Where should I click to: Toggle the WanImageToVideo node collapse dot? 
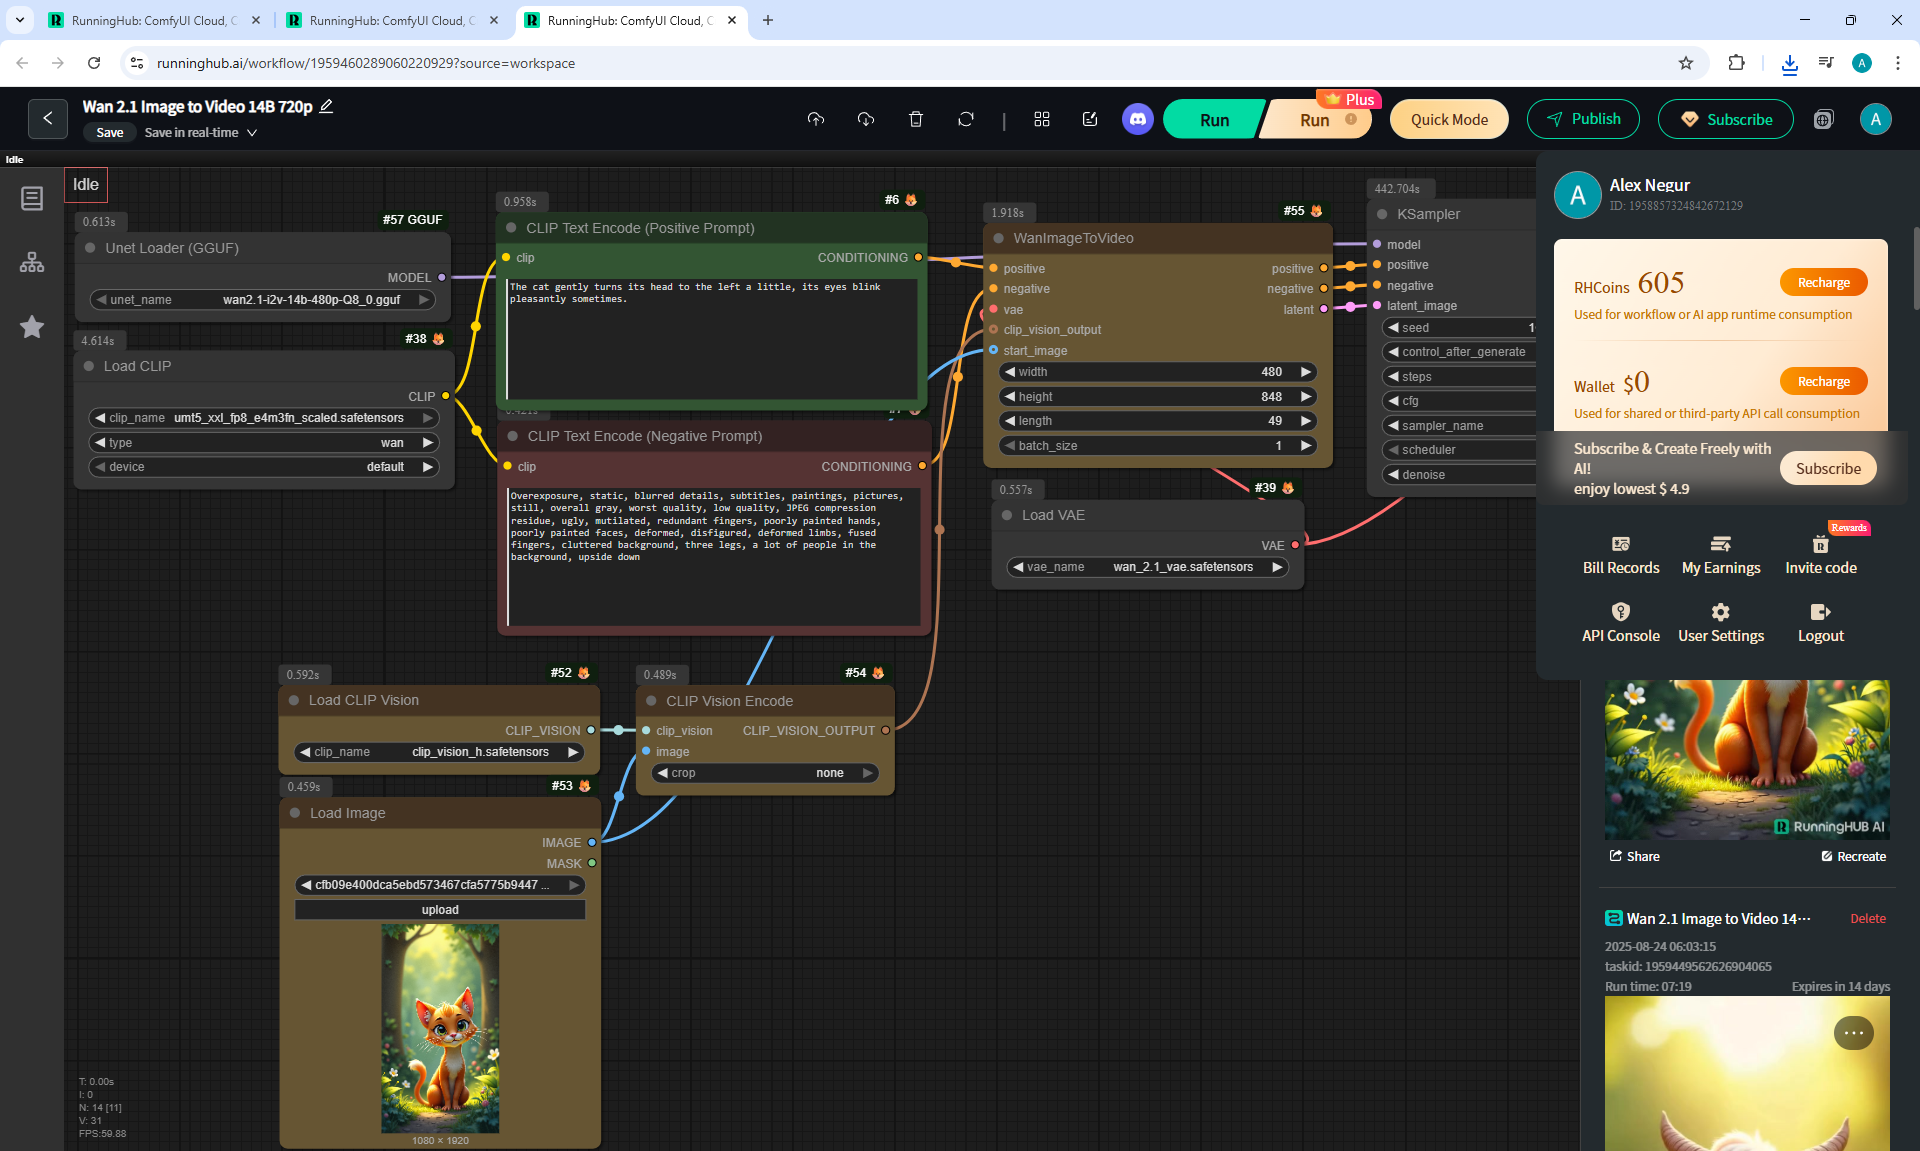click(x=998, y=238)
